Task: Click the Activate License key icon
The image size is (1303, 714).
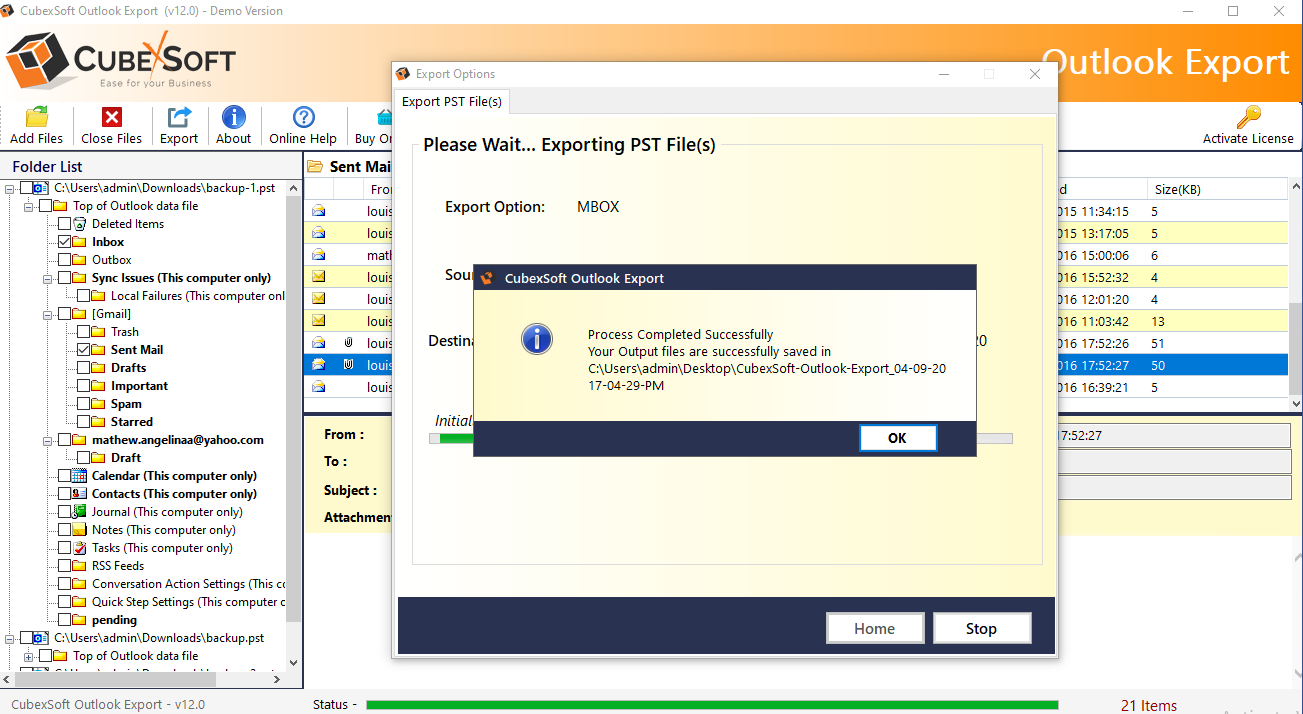Action: [1248, 117]
